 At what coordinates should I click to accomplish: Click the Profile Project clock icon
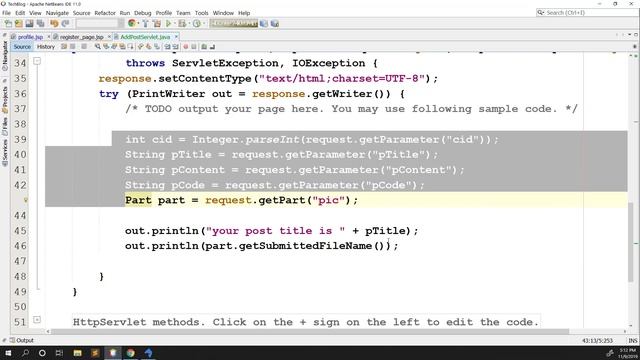point(197,24)
